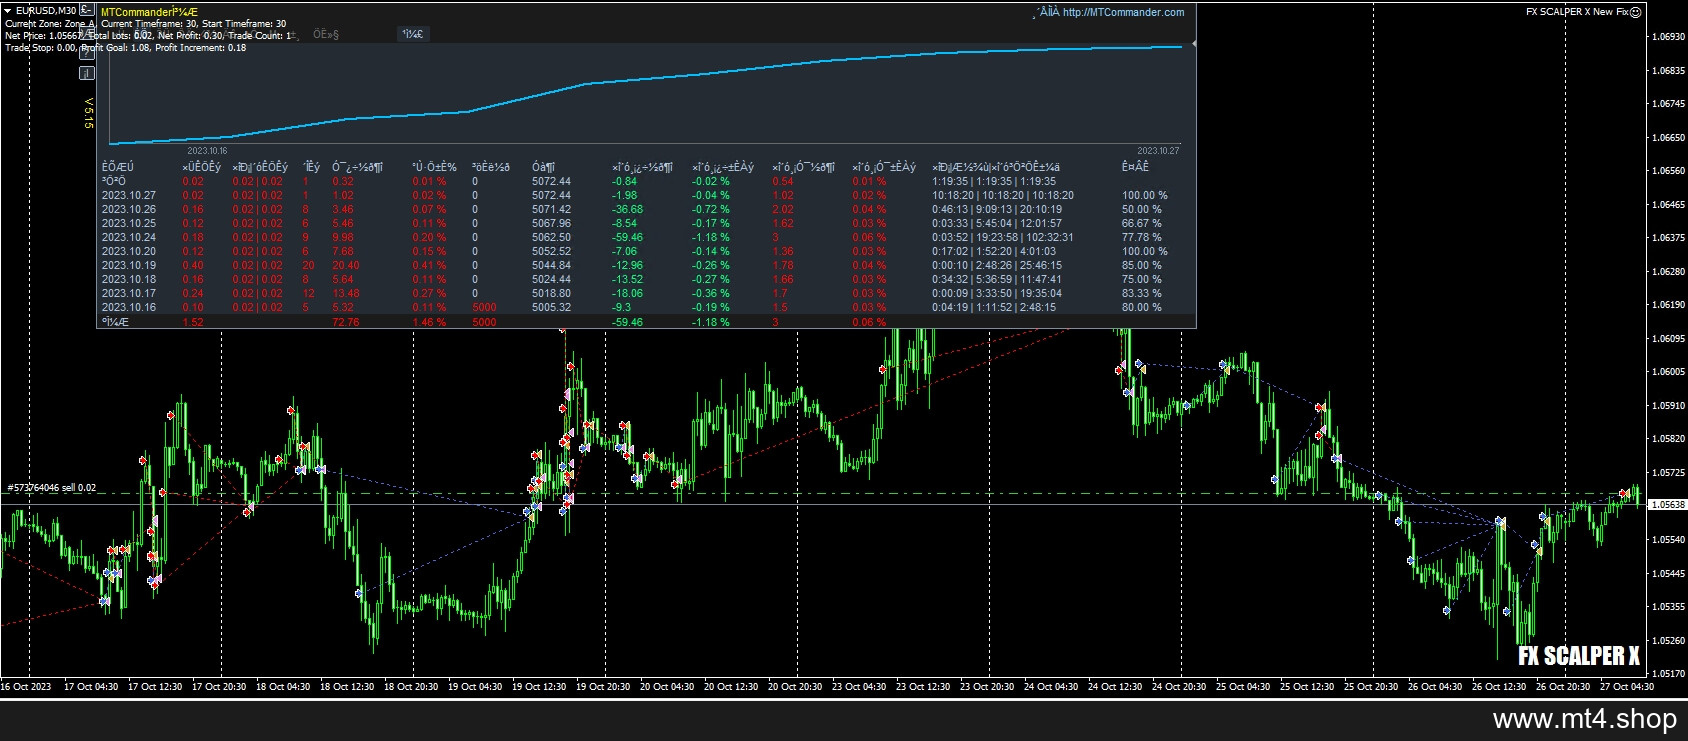Image resolution: width=1688 pixels, height=741 pixels.
Task: Click the 2023.10.16 start date under equity curve
Action: [x=207, y=151]
